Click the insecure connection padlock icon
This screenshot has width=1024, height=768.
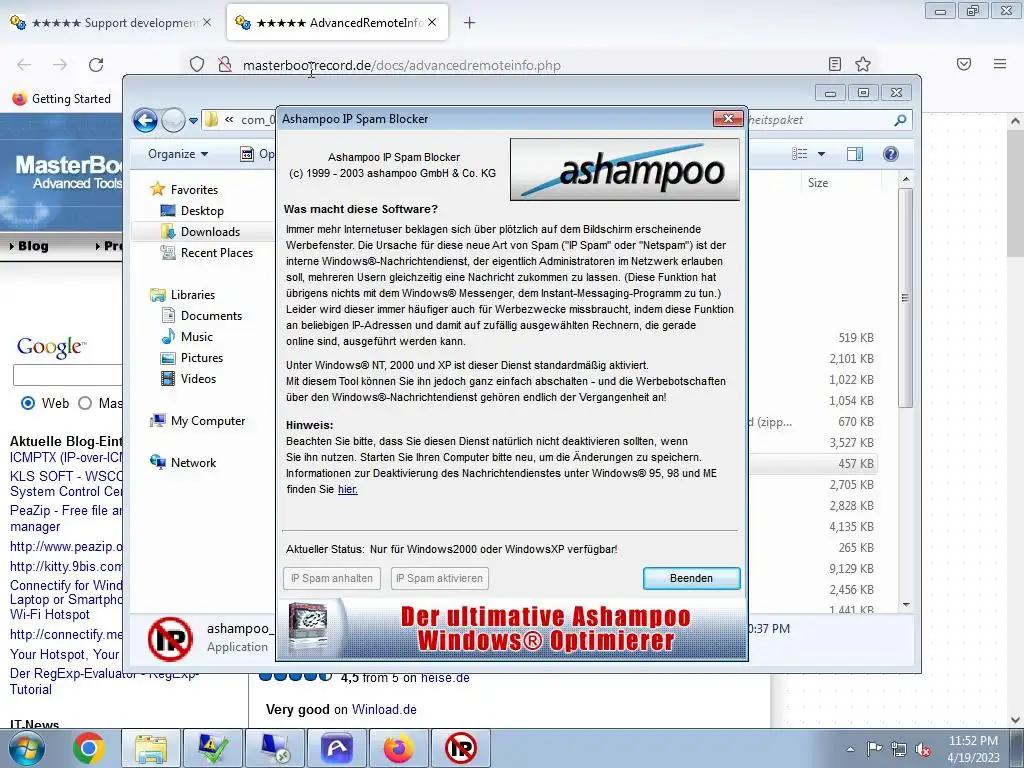tap(225, 65)
